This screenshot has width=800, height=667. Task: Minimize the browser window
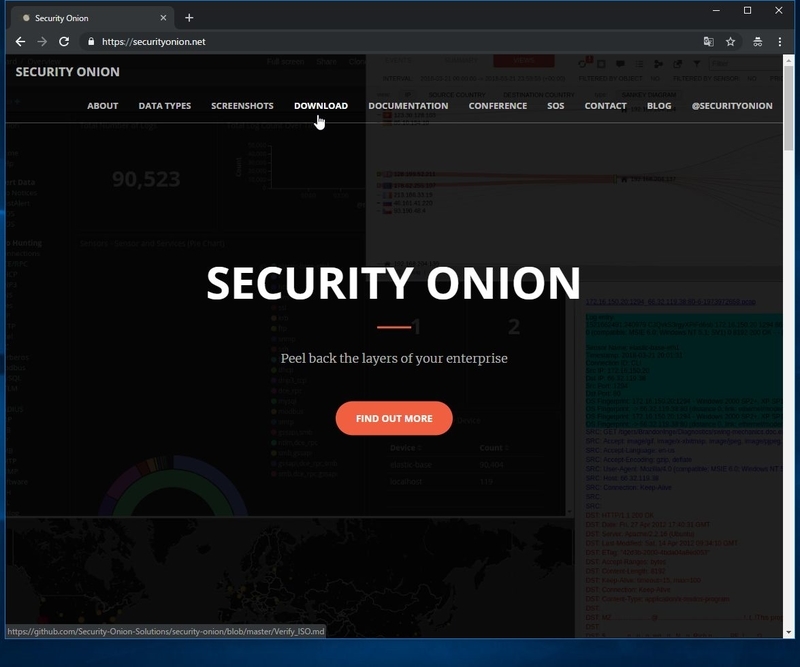click(x=716, y=10)
